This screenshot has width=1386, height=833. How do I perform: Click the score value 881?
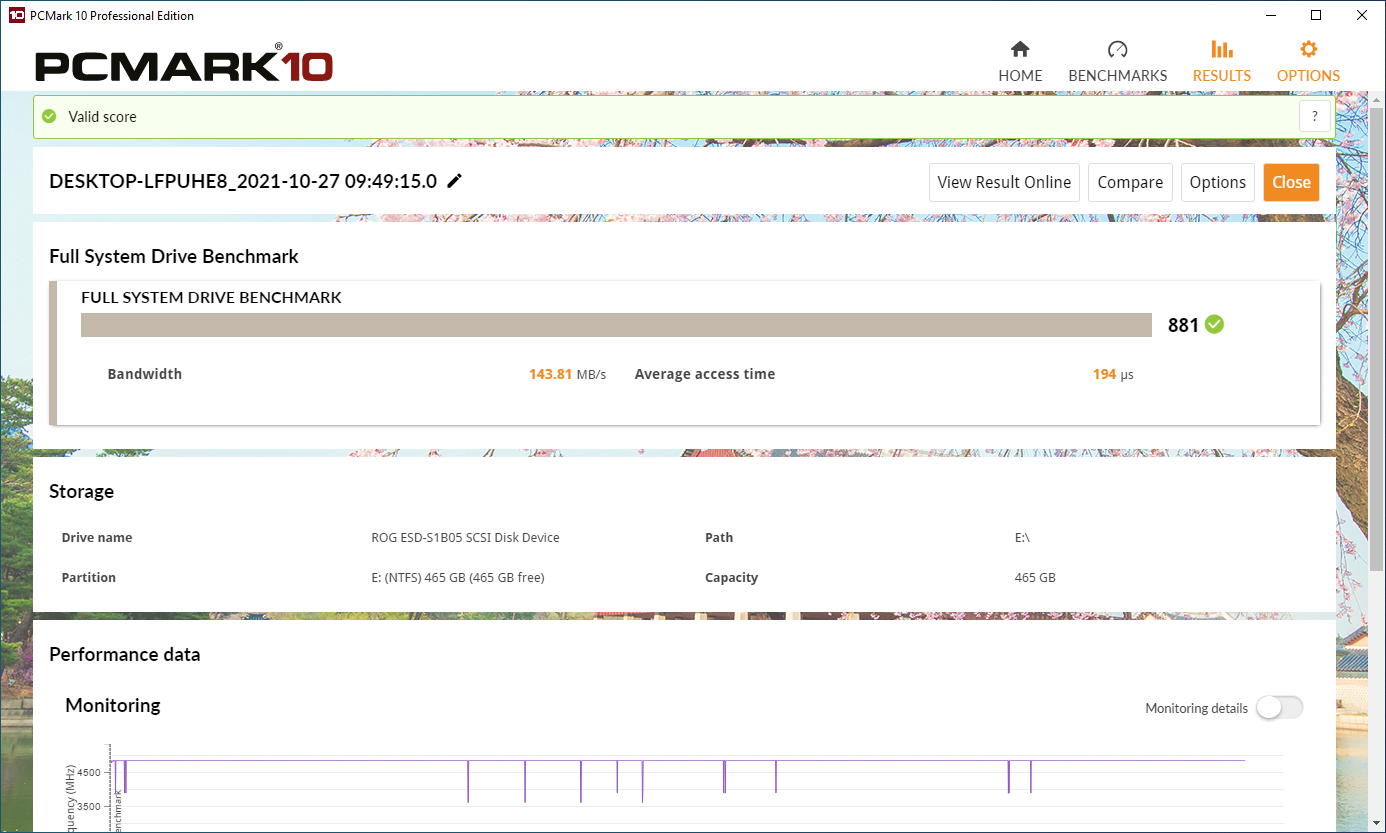point(1183,325)
